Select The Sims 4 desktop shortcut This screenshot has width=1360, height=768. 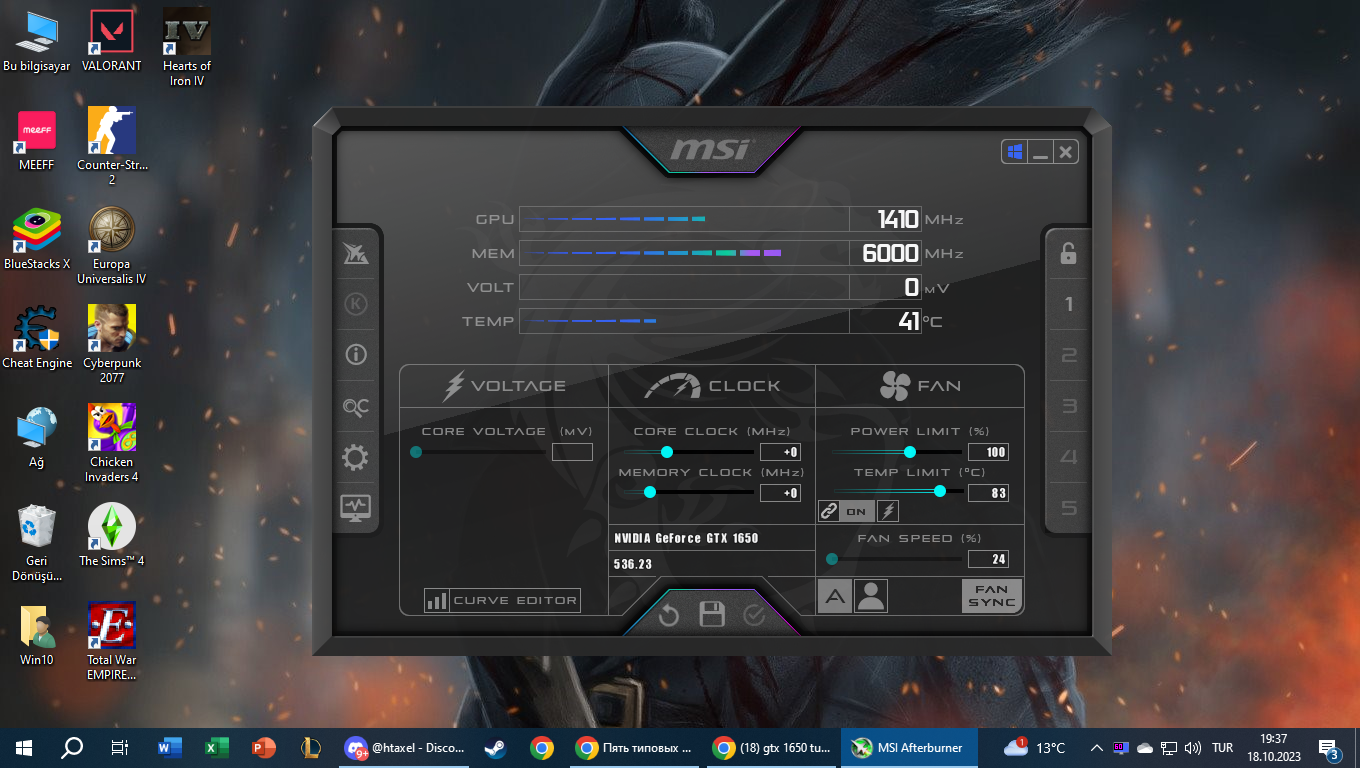click(112, 535)
